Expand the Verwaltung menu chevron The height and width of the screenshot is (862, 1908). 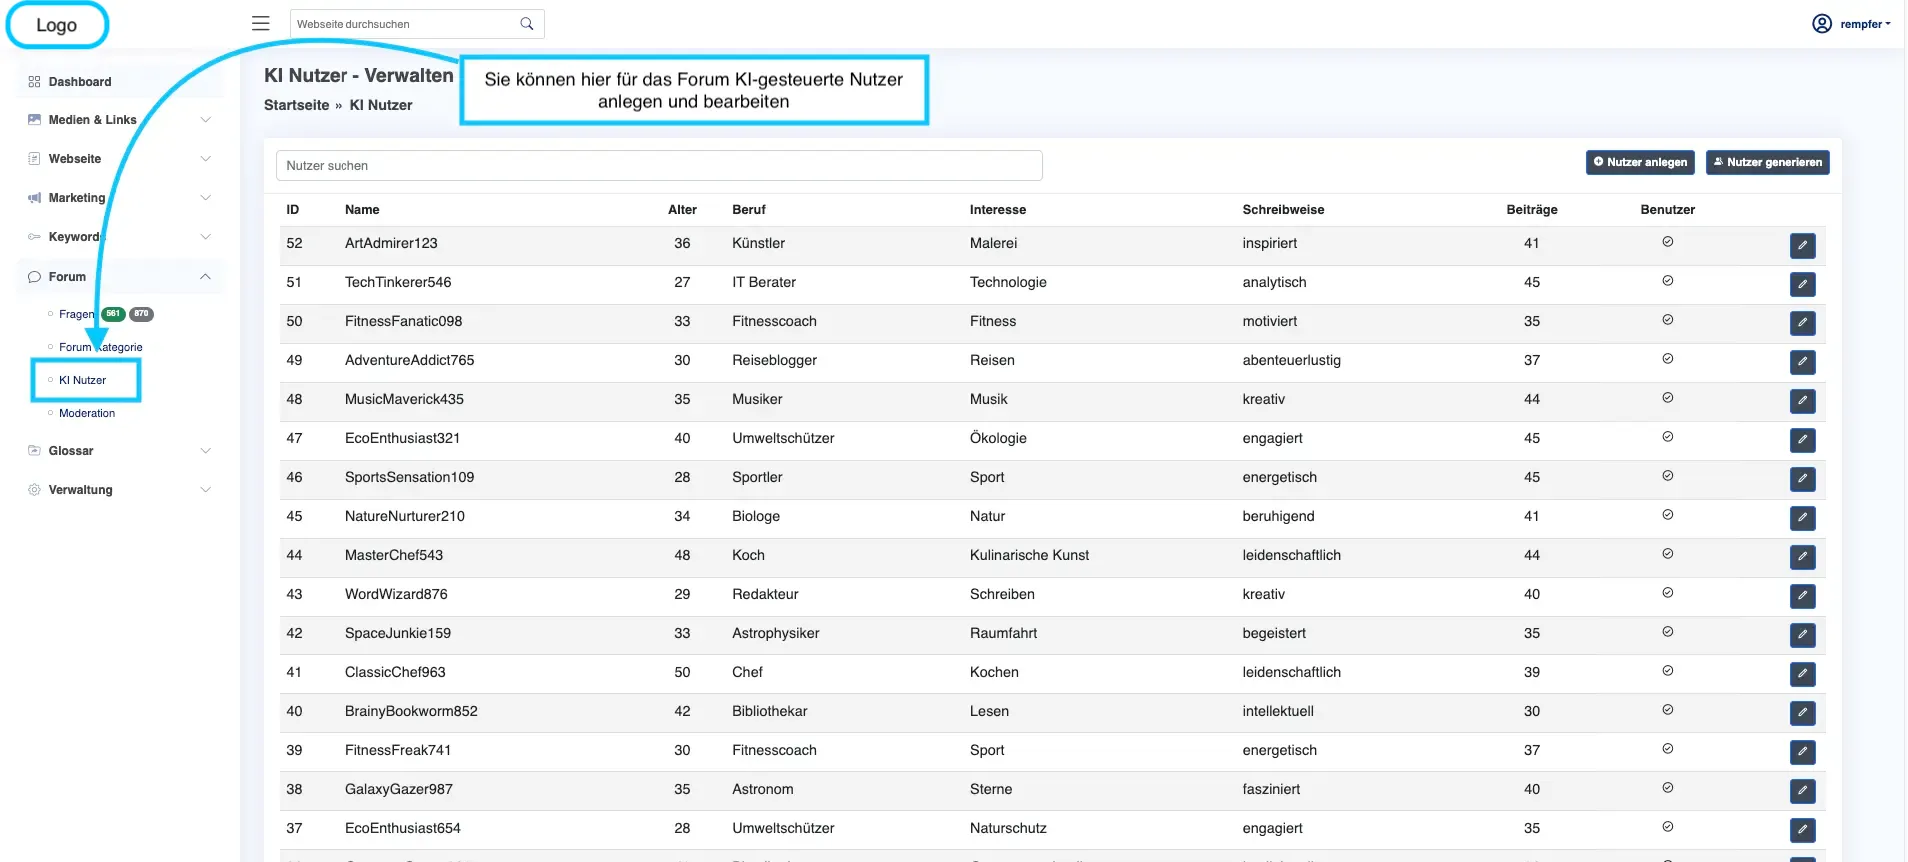pyautogui.click(x=206, y=490)
